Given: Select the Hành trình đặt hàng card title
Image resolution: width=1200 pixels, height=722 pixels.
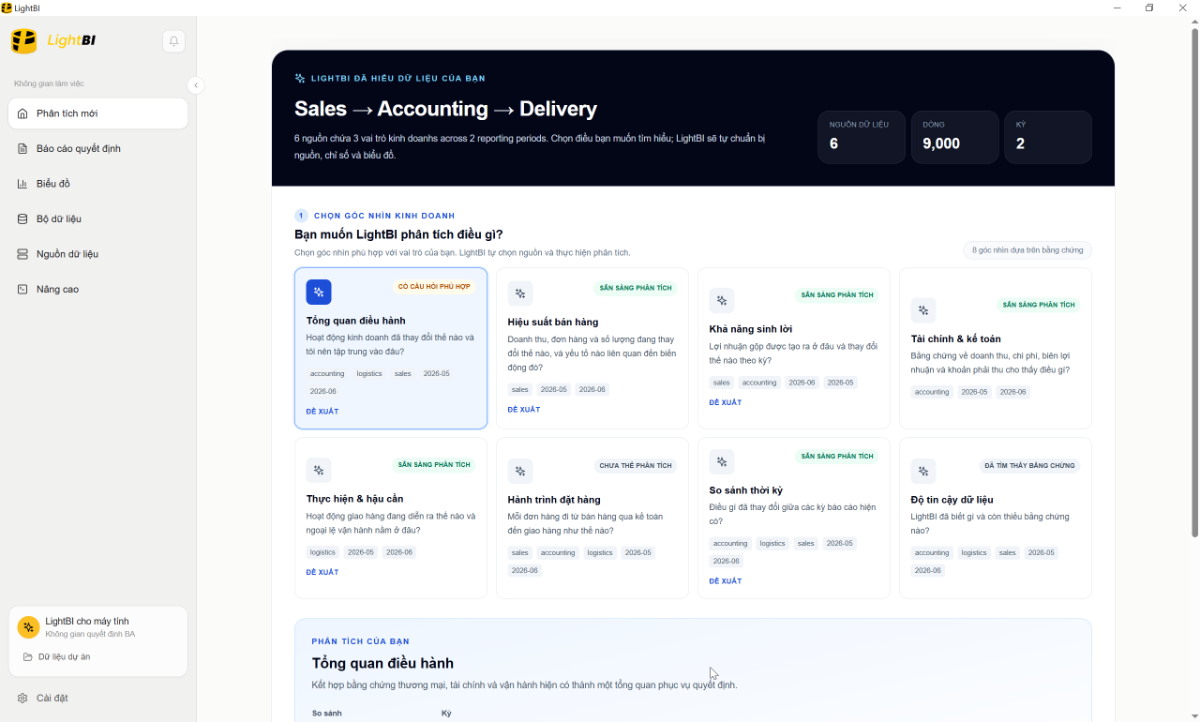Looking at the screenshot, I should pyautogui.click(x=554, y=499).
